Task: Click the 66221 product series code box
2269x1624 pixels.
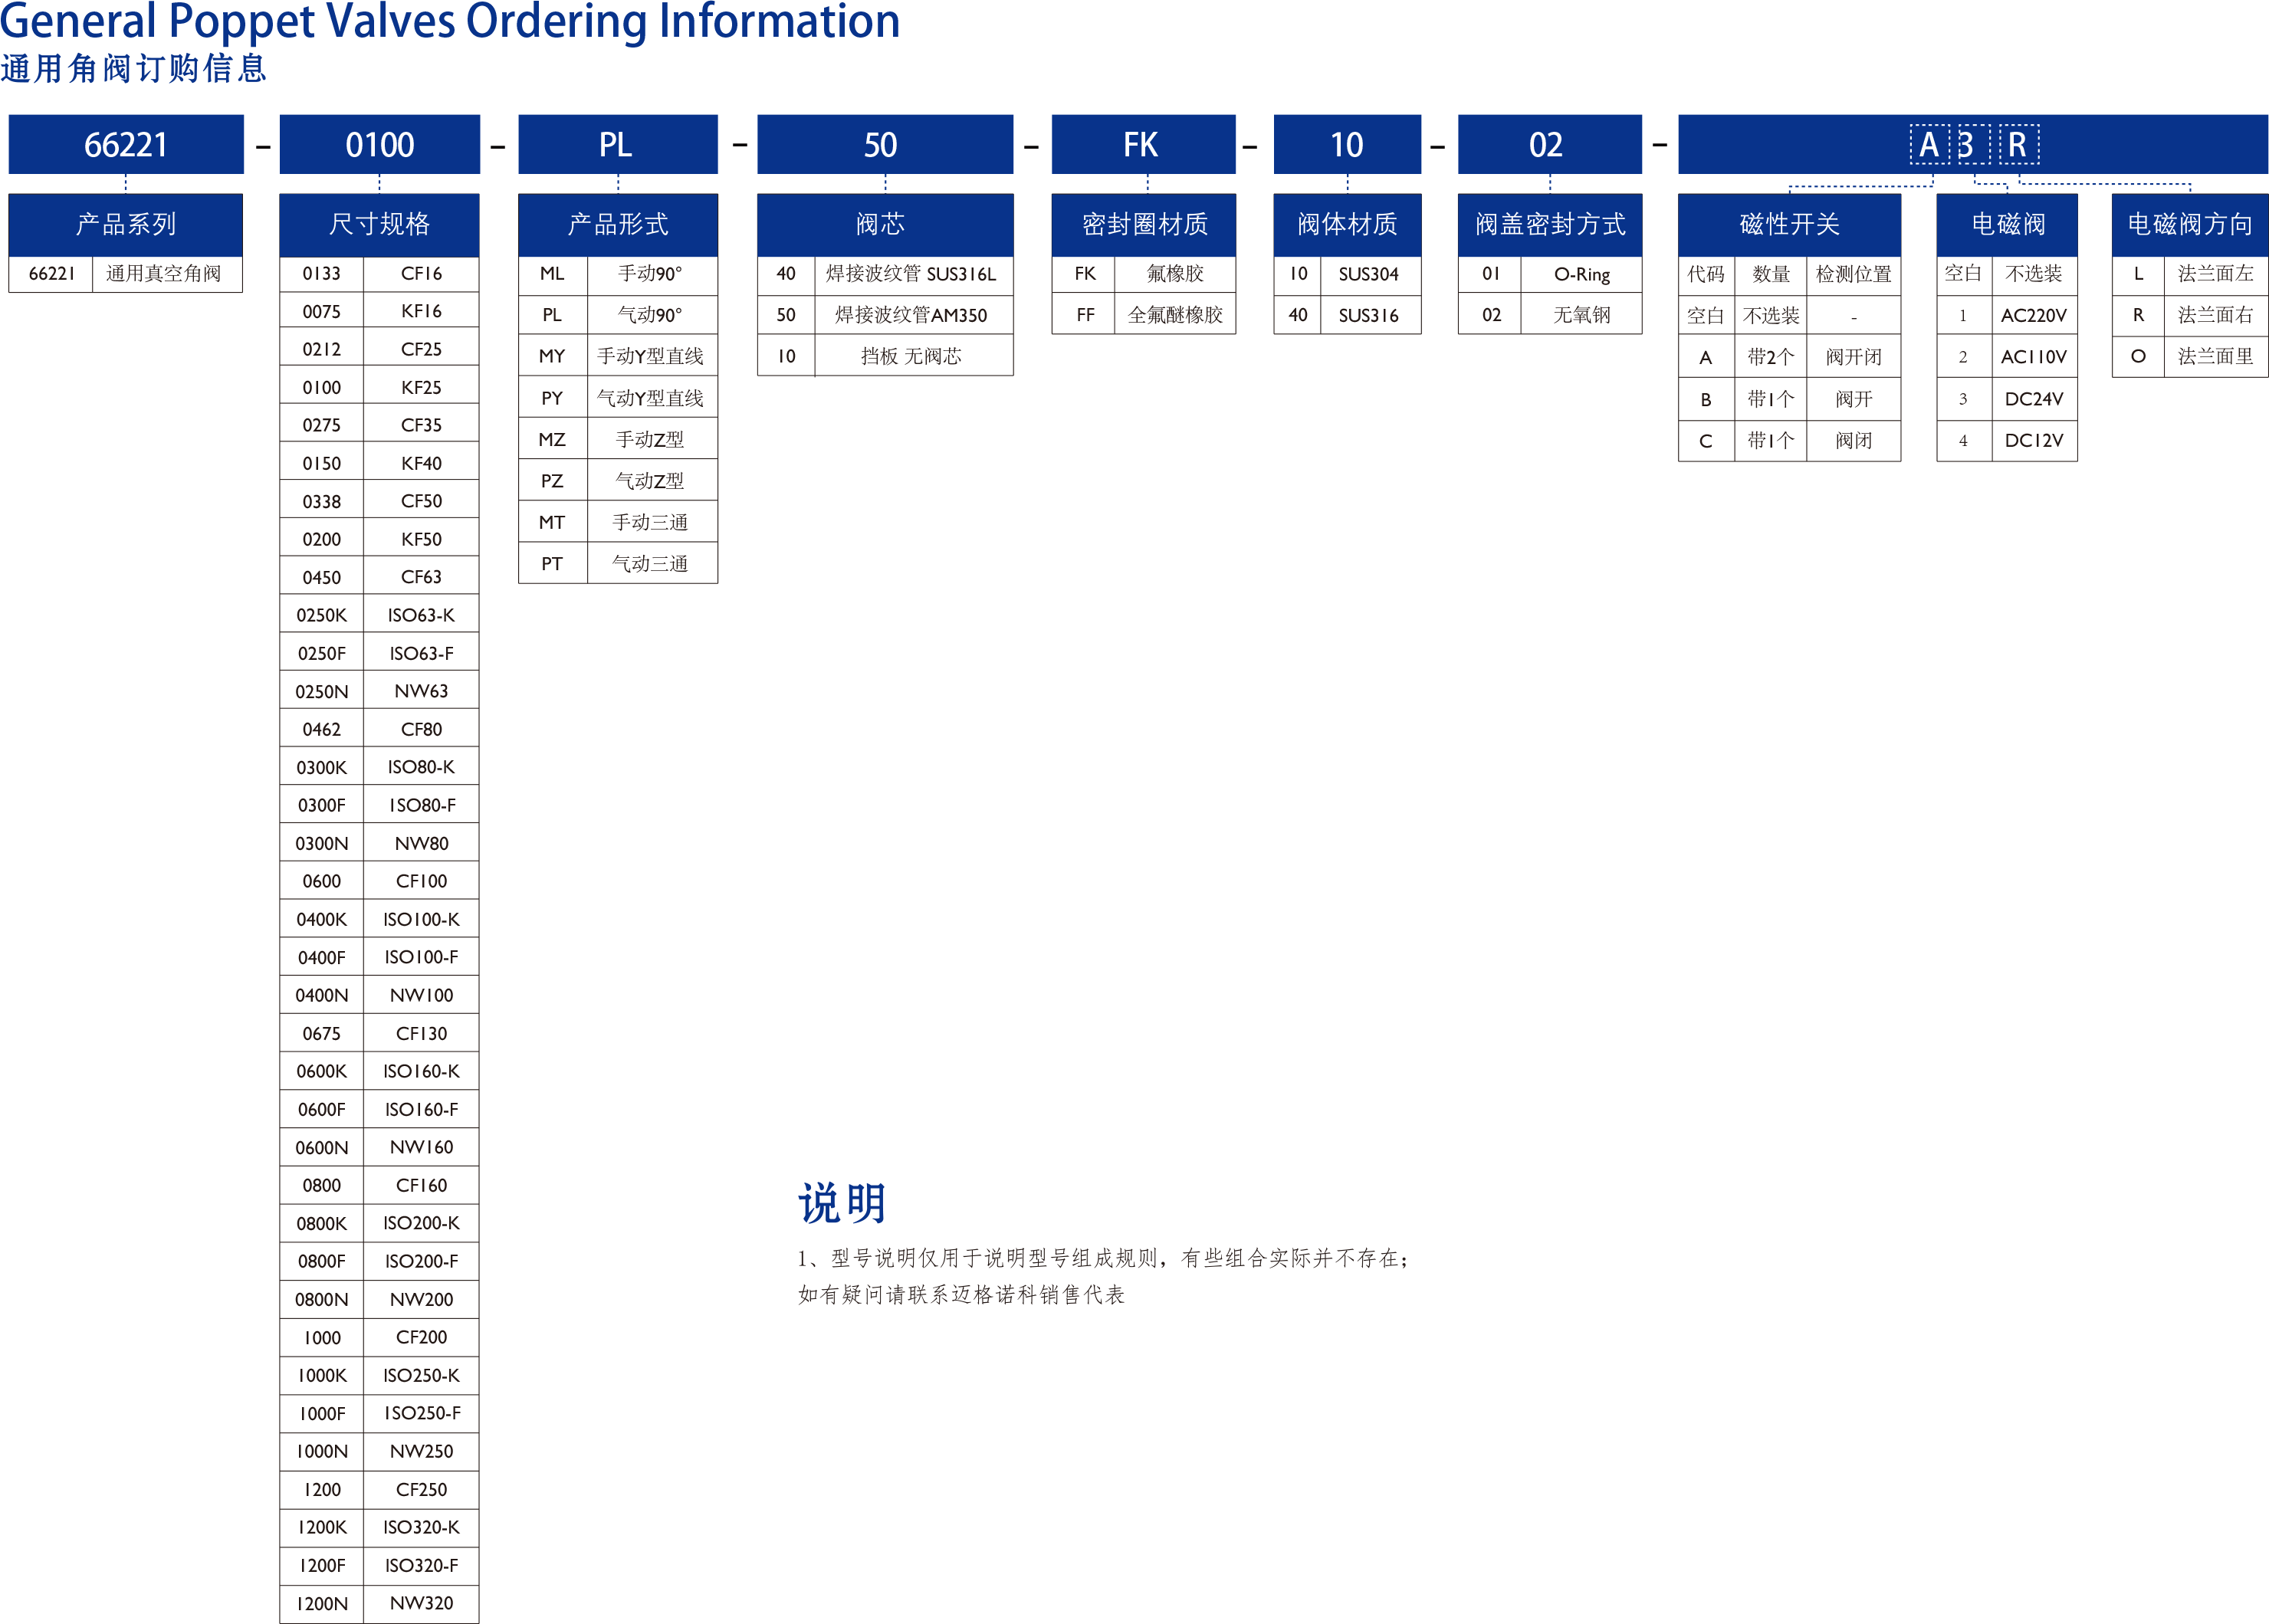Action: tap(126, 144)
